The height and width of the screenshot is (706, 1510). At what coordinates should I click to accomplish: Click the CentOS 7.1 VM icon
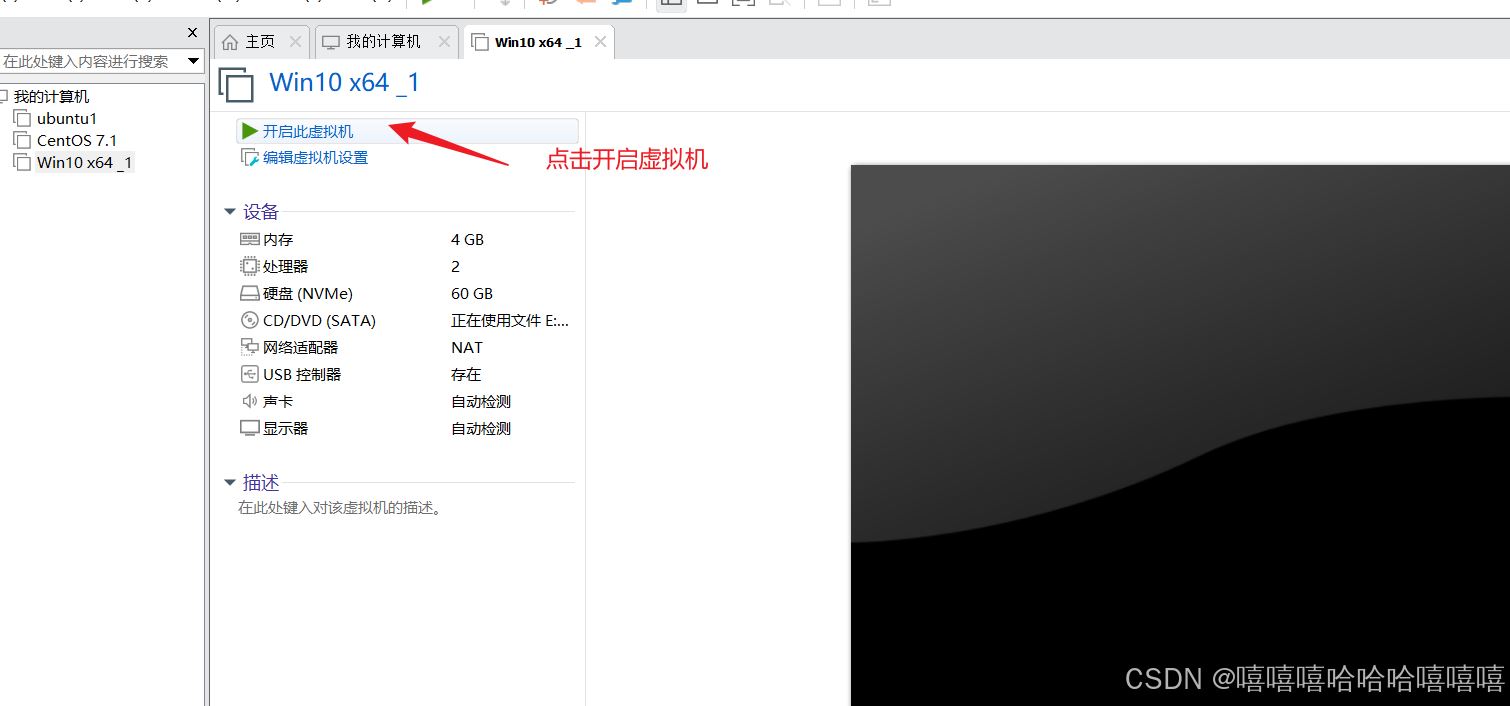click(x=22, y=141)
